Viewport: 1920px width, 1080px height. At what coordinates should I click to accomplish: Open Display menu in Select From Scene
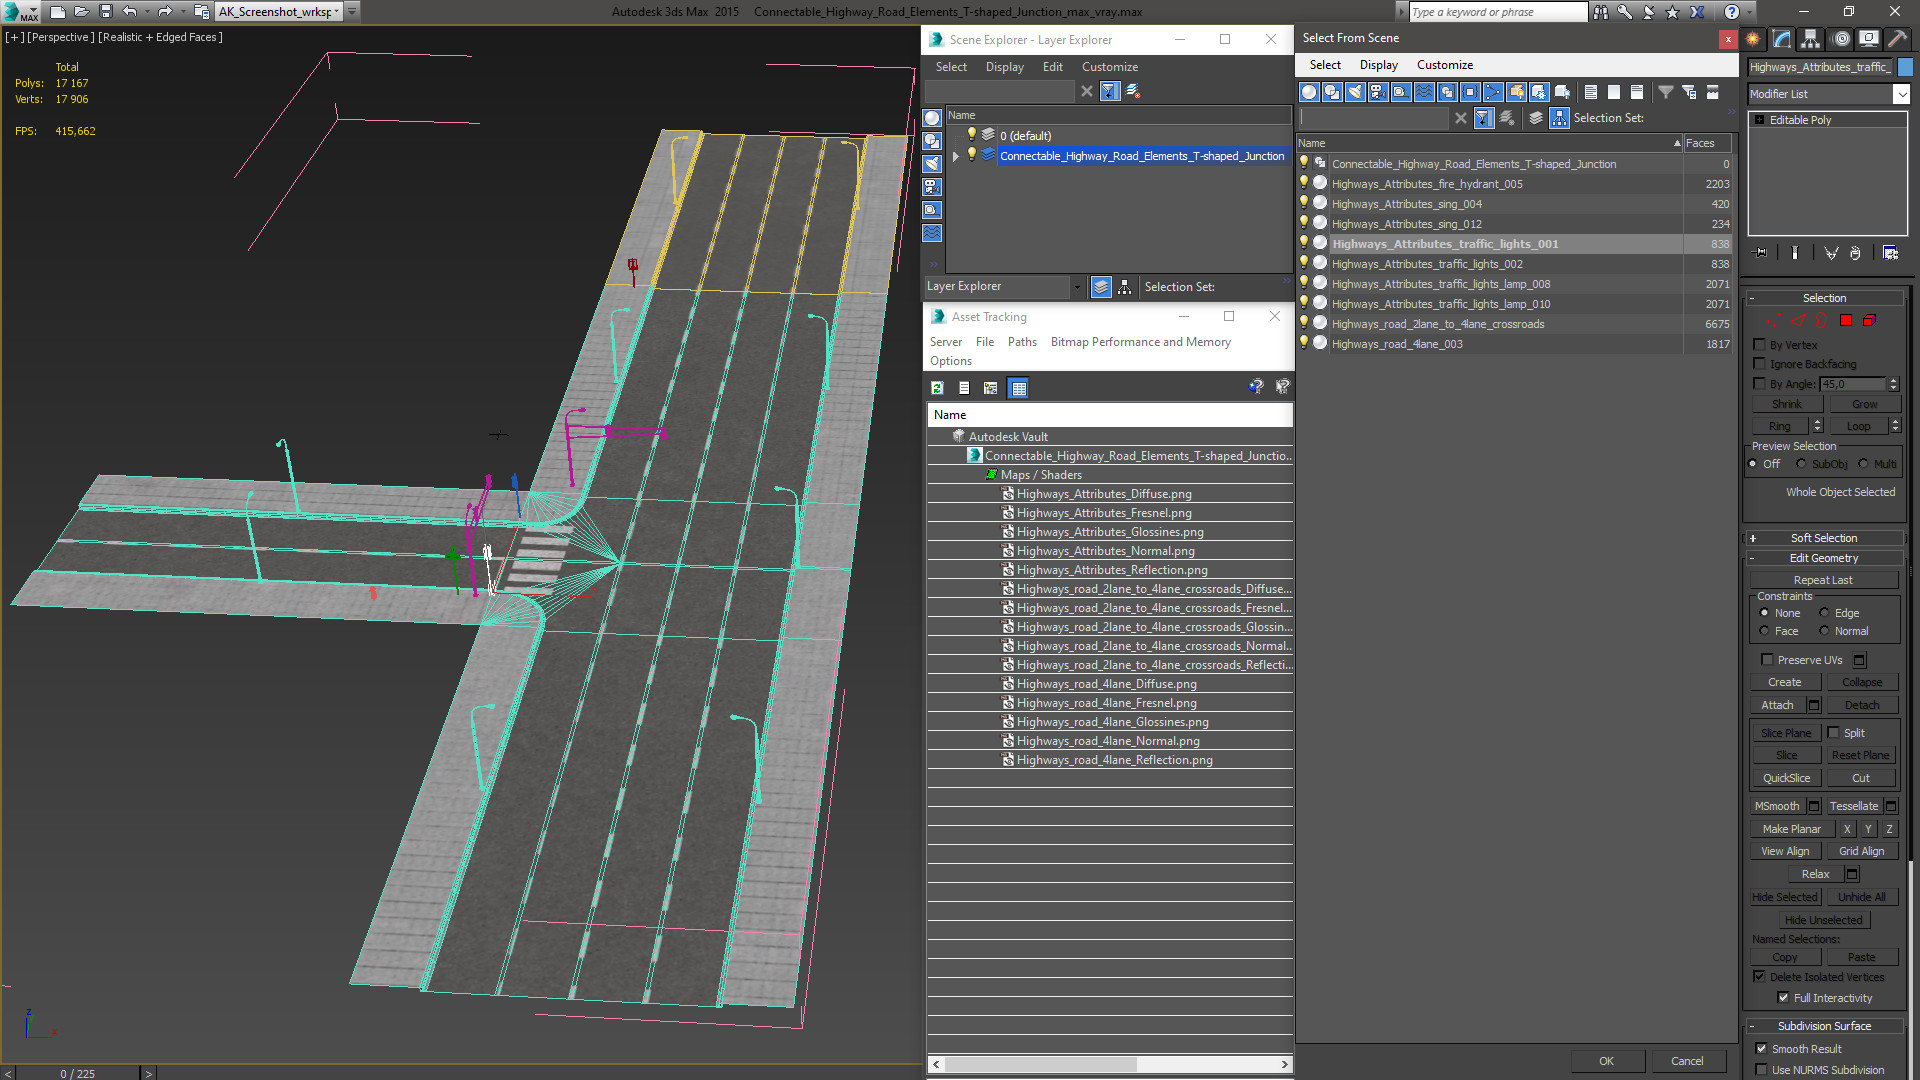click(1378, 65)
